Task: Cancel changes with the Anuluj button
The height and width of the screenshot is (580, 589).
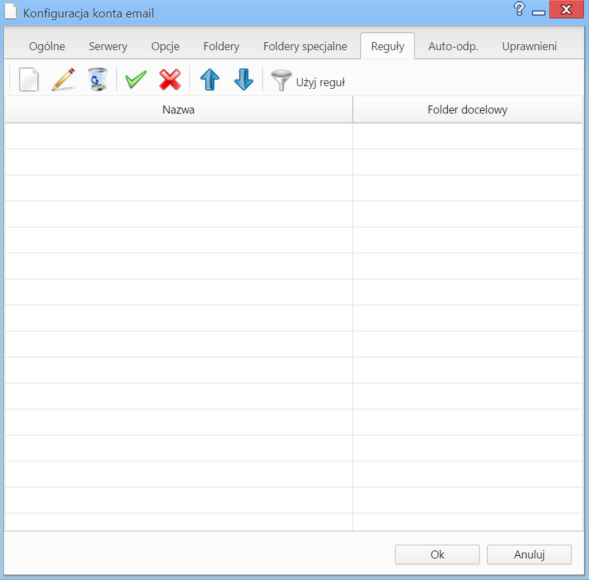Action: pos(529,554)
